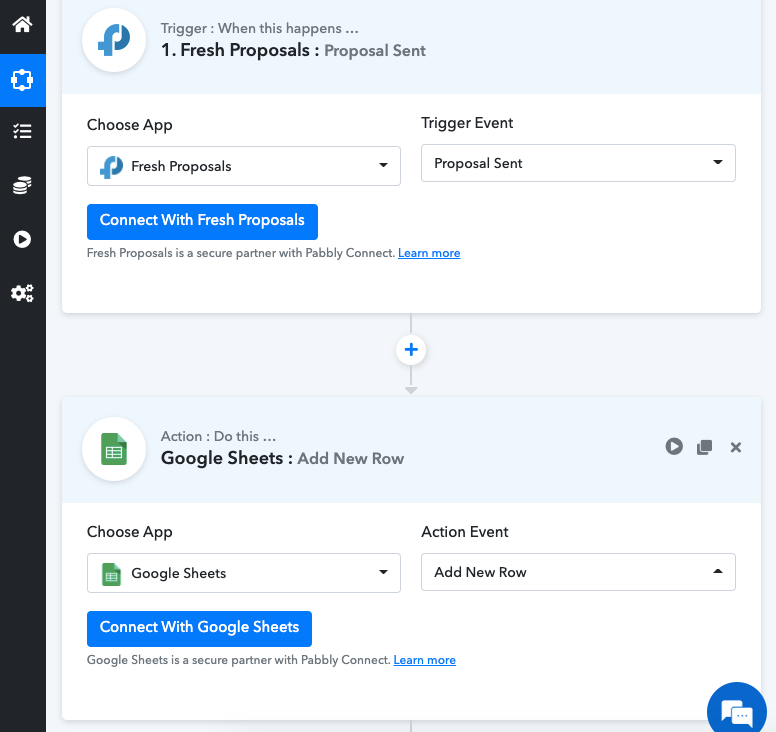This screenshot has height=732, width=776.
Task: Click the Action Event label
Action: click(x=465, y=532)
